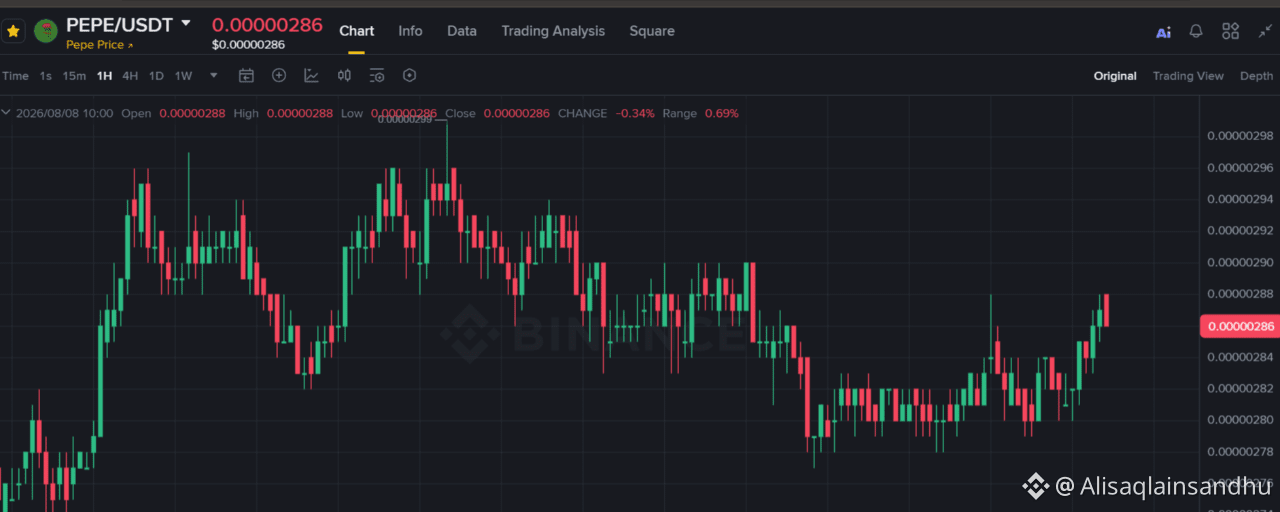Open the candlestick chart type icon
This screenshot has height=512, width=1280.
[344, 76]
